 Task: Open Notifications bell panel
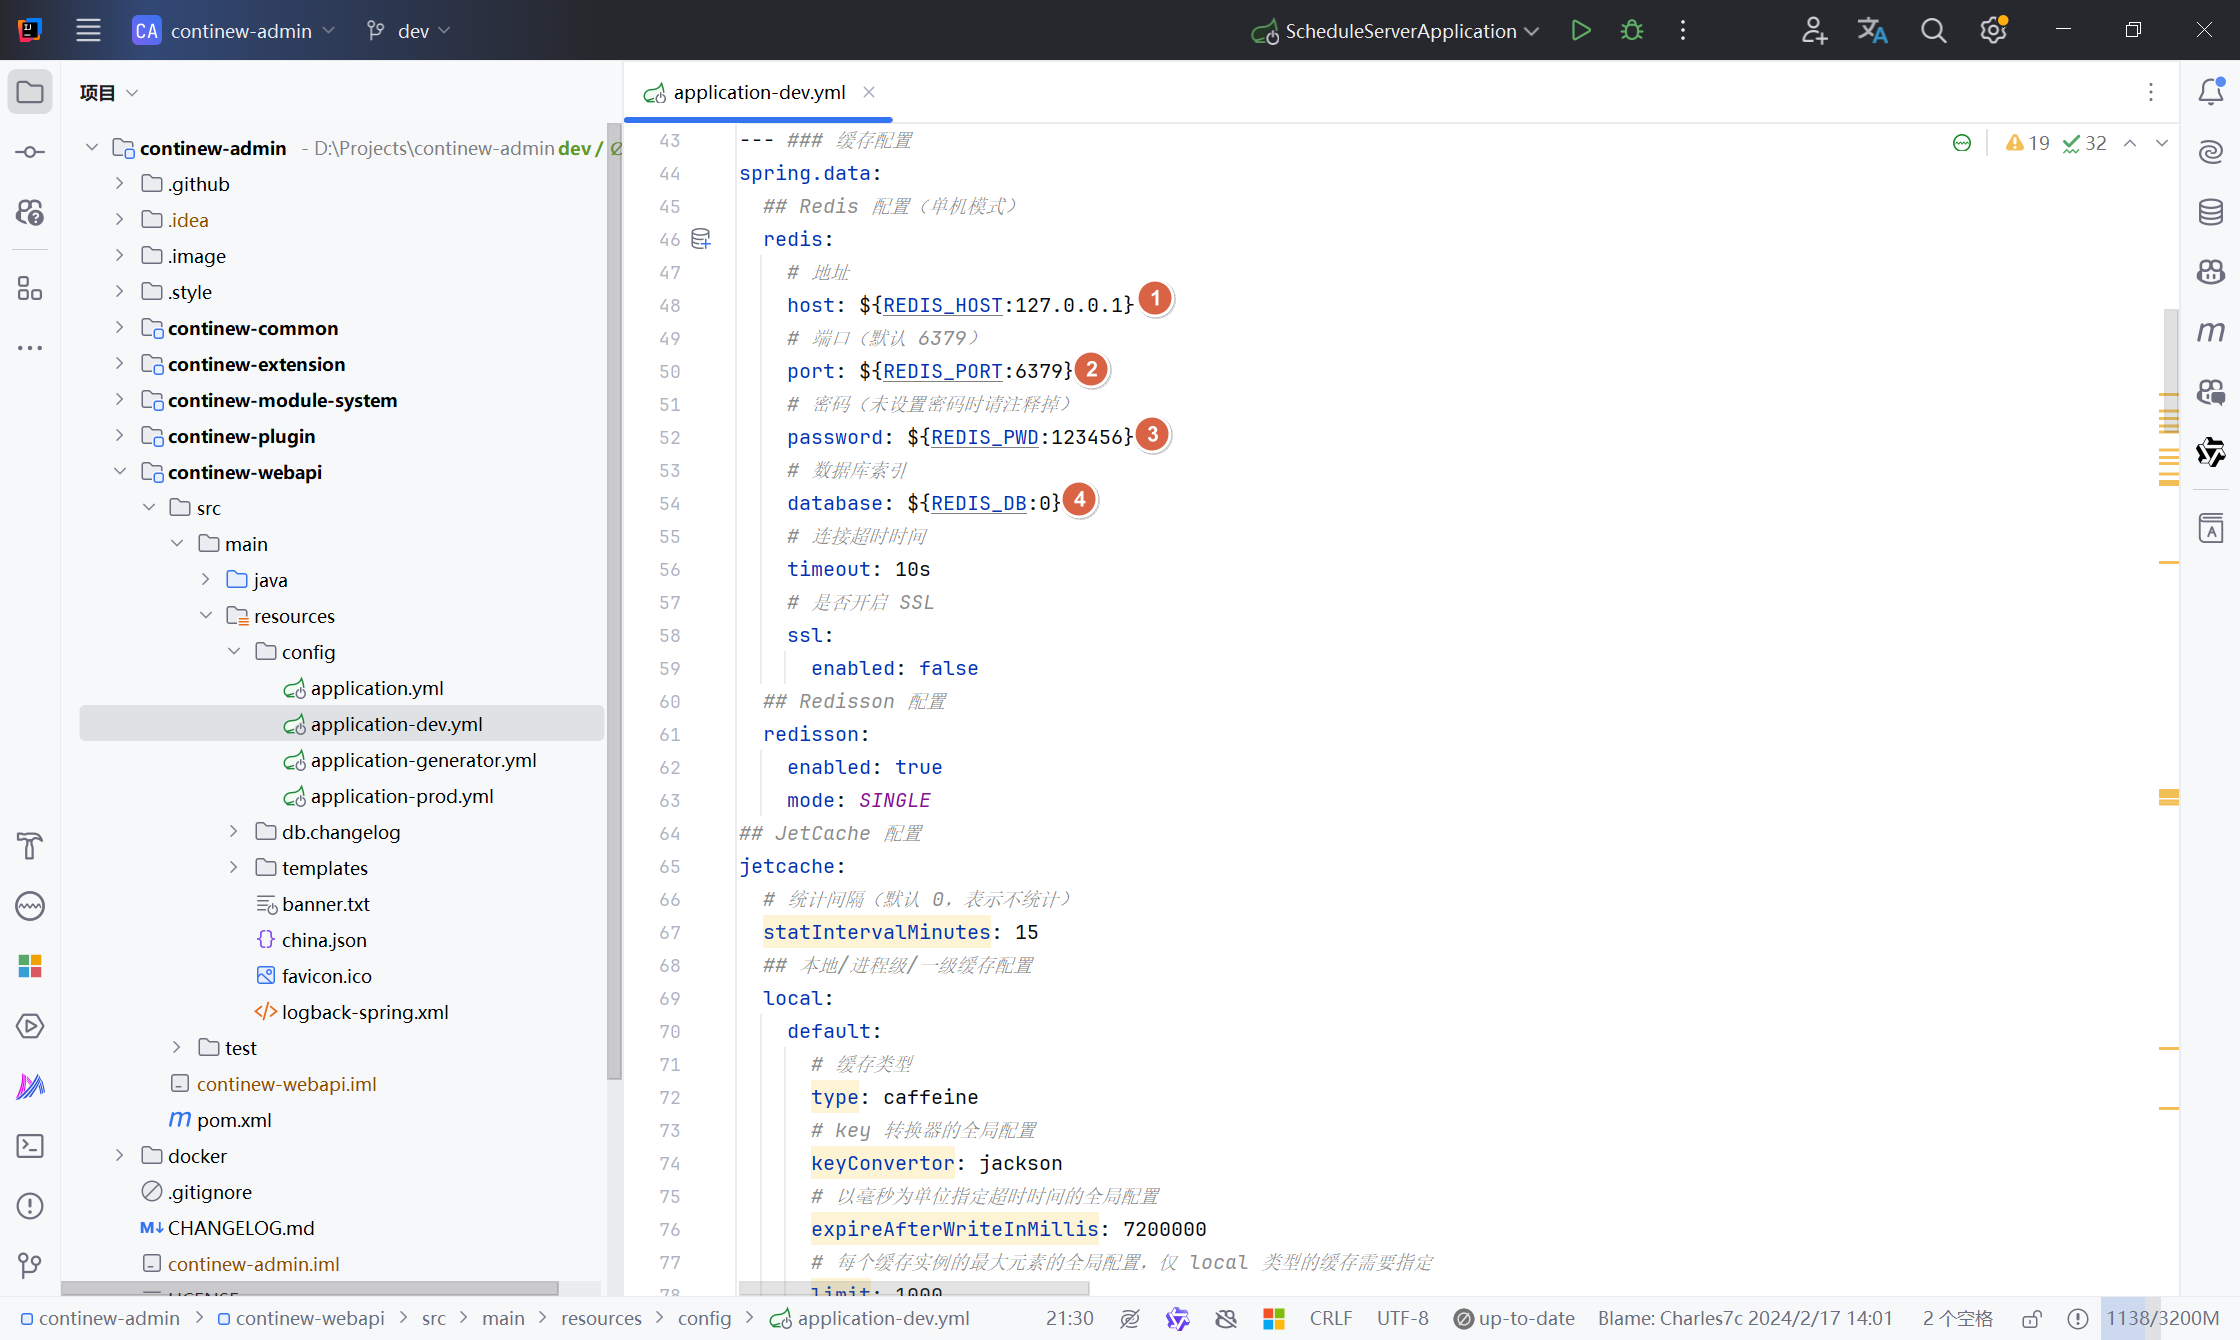(x=2211, y=92)
